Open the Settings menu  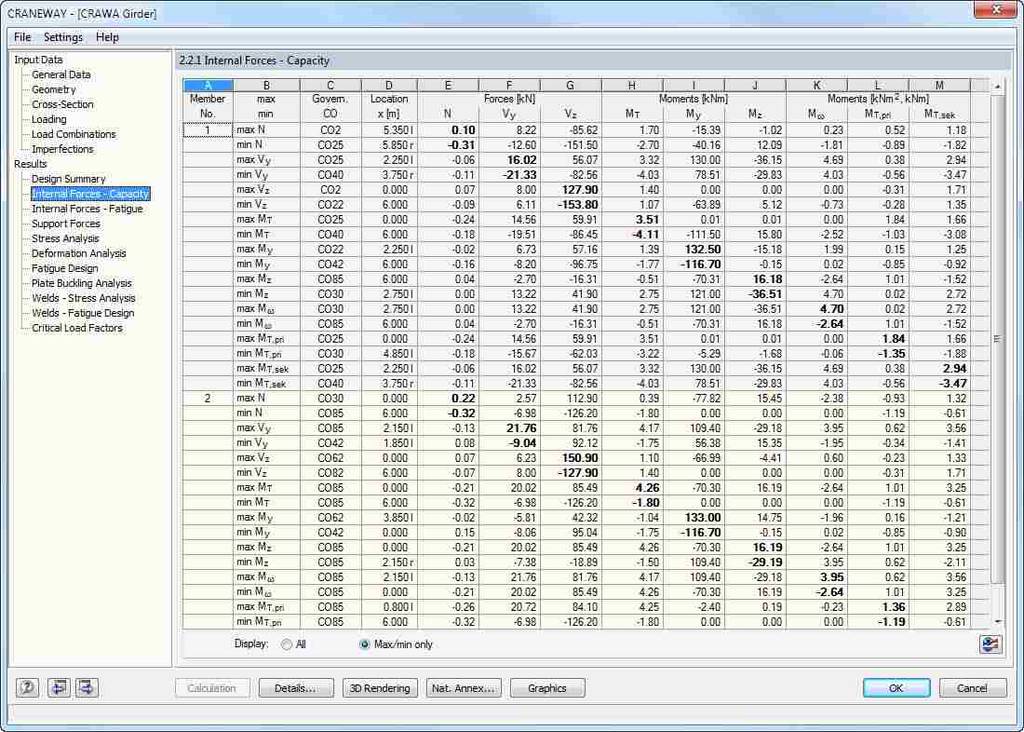coord(63,37)
